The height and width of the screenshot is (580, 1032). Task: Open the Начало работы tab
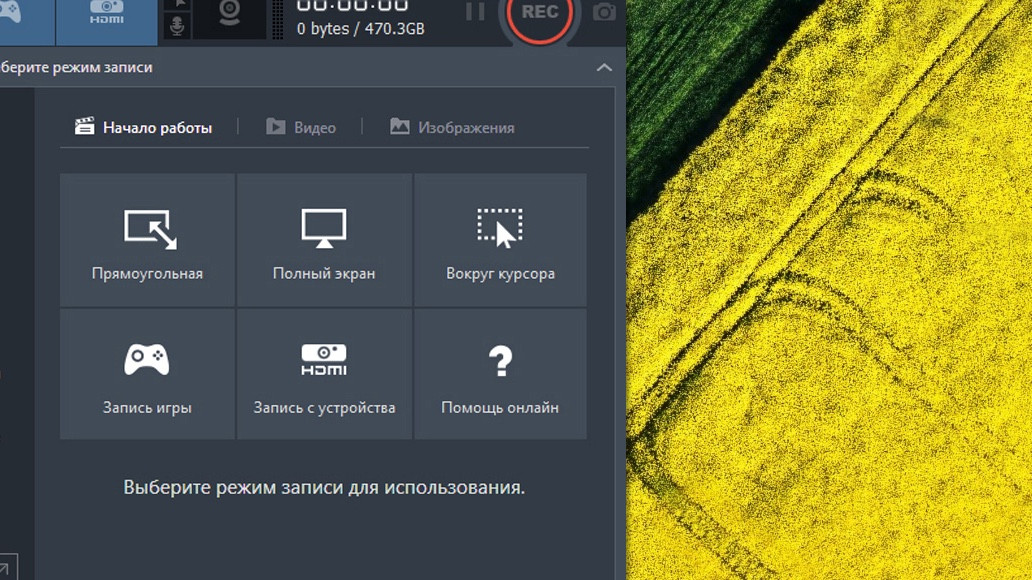click(143, 127)
